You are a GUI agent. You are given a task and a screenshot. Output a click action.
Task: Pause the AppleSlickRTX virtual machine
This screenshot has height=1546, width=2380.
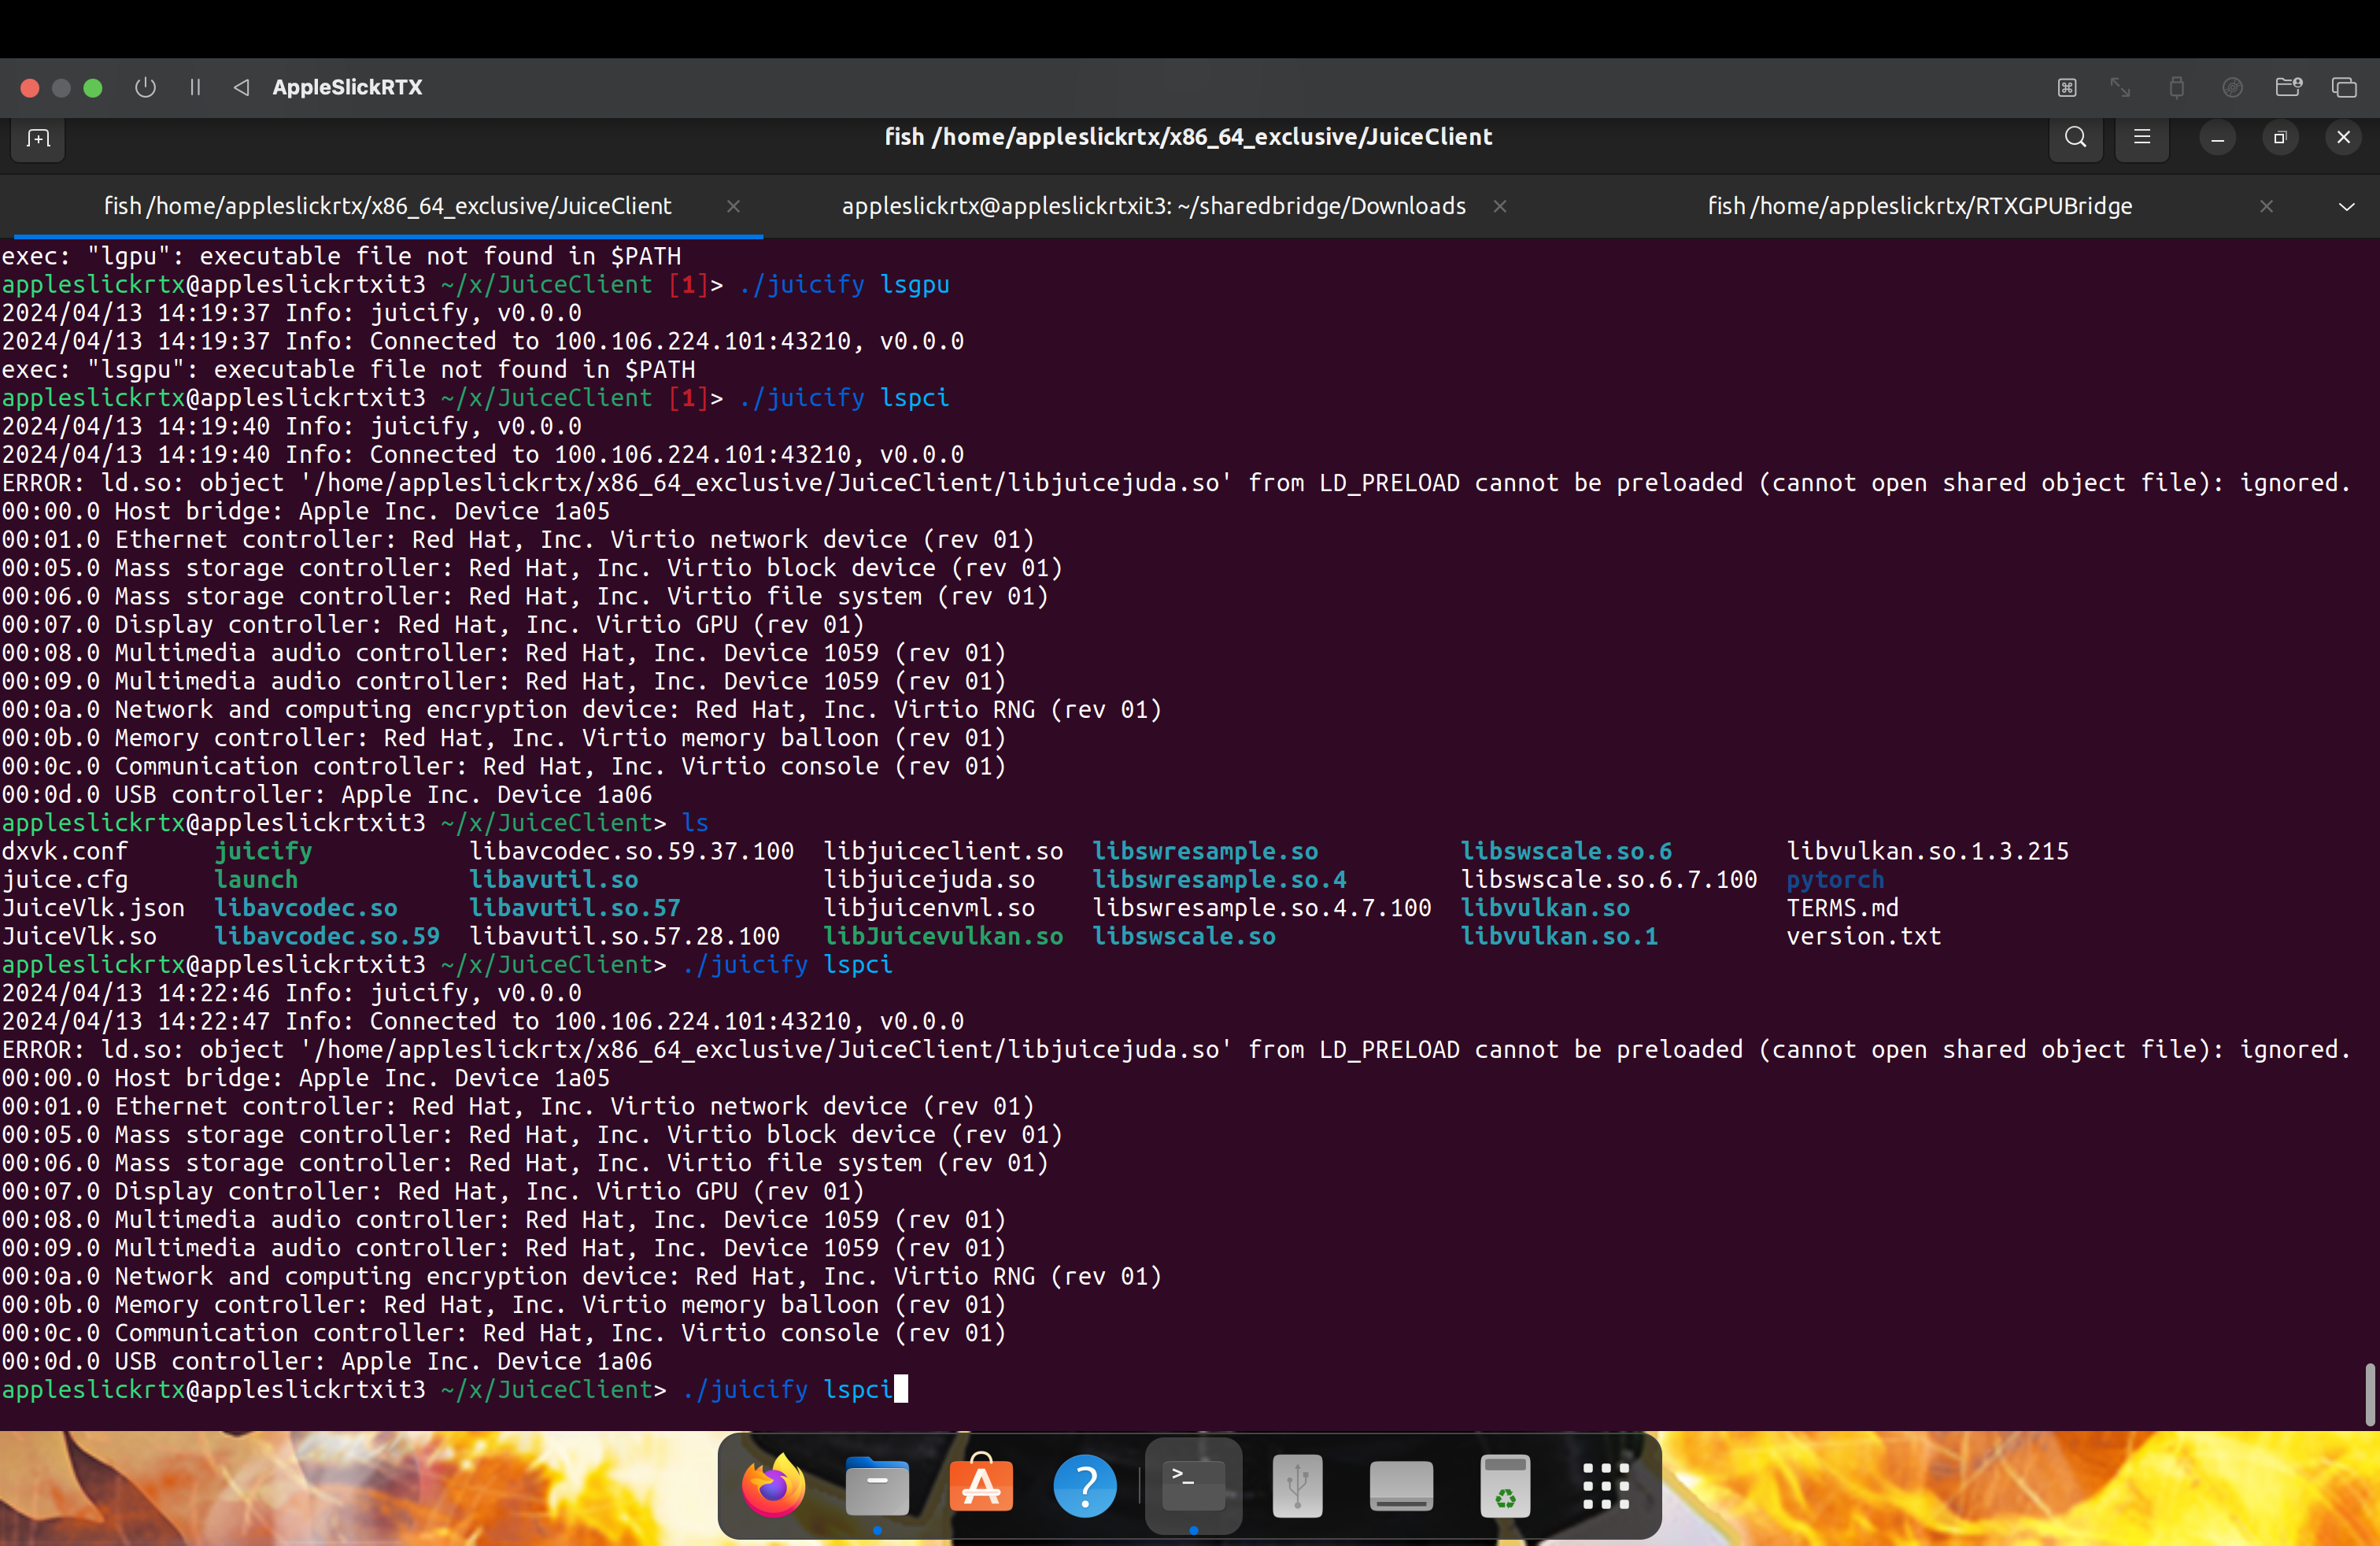195,88
